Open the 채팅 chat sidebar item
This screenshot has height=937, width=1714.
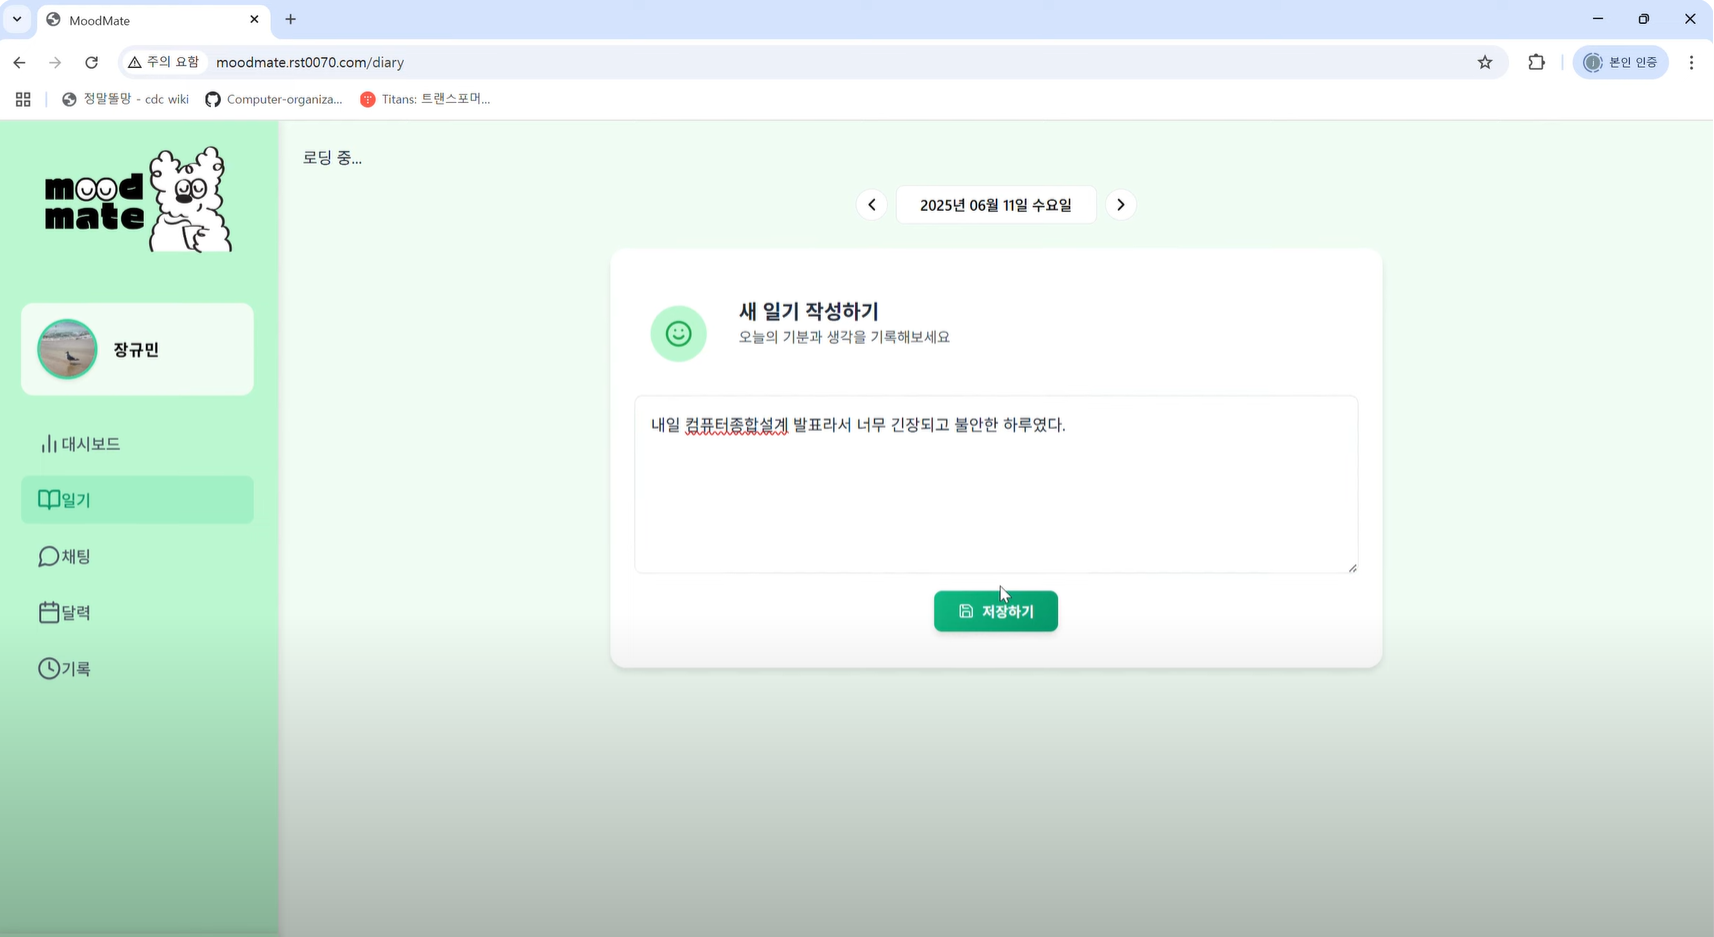tap(65, 556)
